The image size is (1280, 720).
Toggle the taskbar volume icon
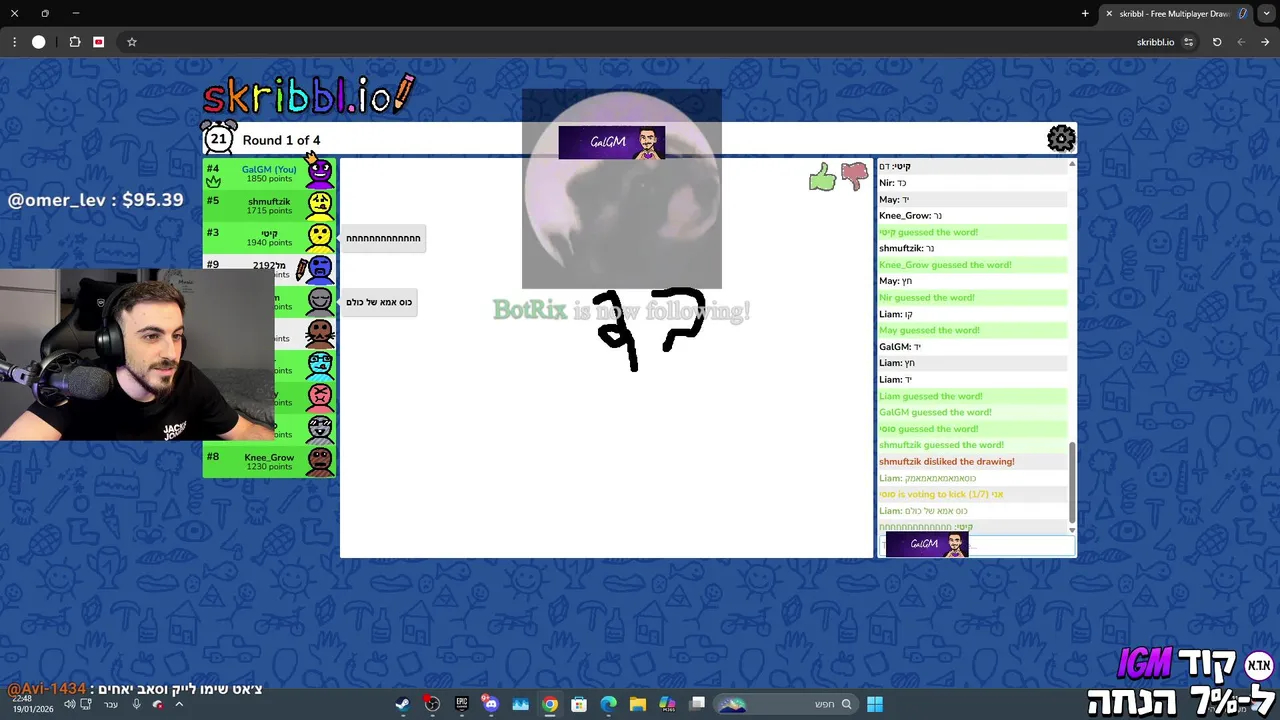point(69,704)
